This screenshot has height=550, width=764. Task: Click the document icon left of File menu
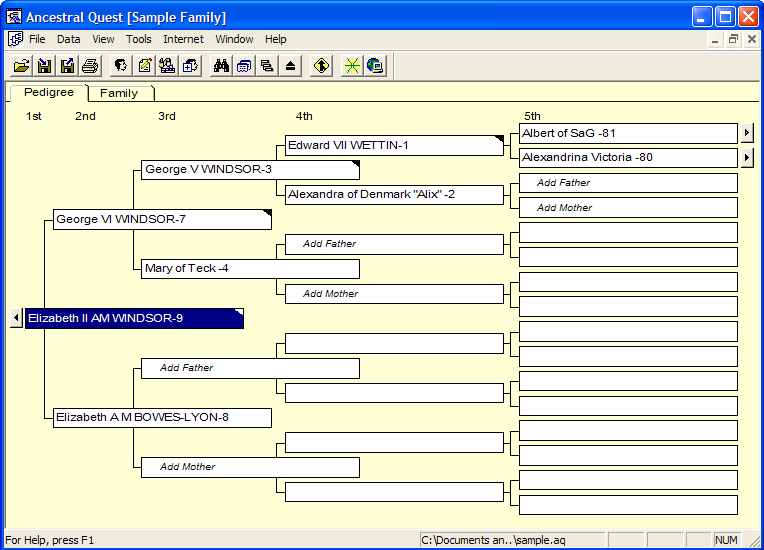[x=15, y=39]
